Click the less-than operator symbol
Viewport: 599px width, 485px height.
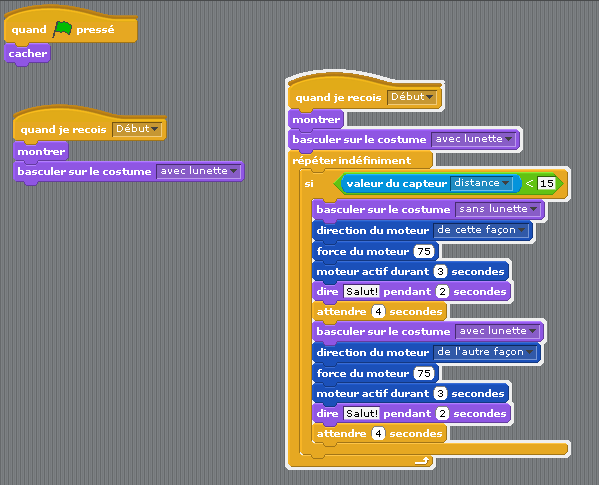click(x=529, y=183)
